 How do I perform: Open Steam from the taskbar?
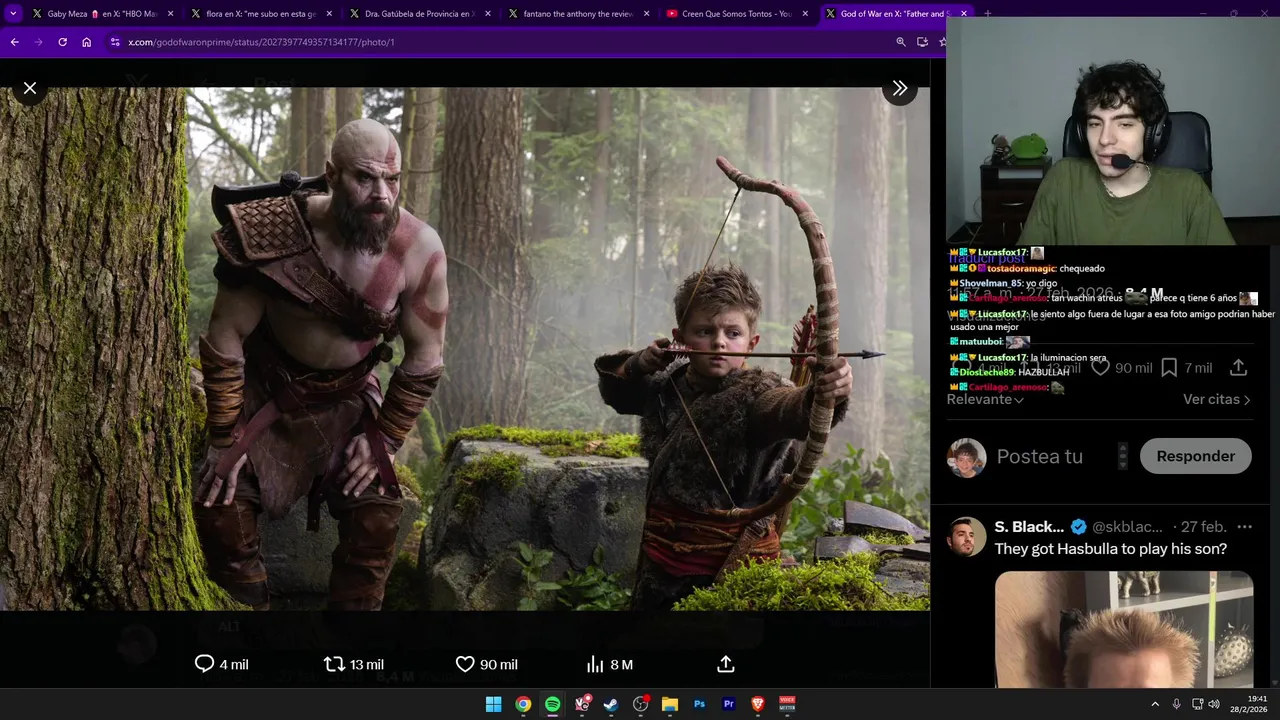tap(611, 704)
